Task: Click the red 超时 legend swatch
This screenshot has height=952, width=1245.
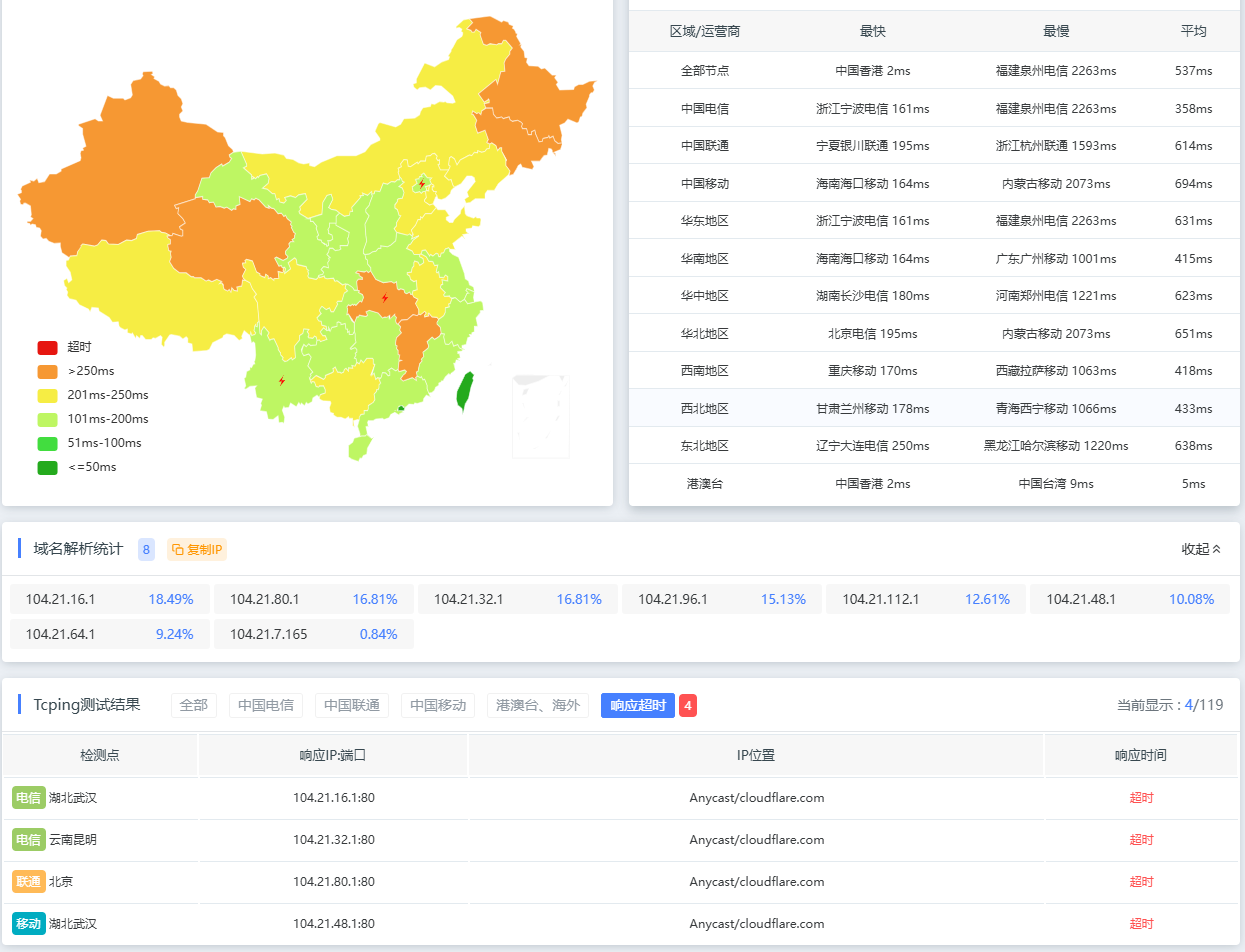Action: click(x=48, y=347)
